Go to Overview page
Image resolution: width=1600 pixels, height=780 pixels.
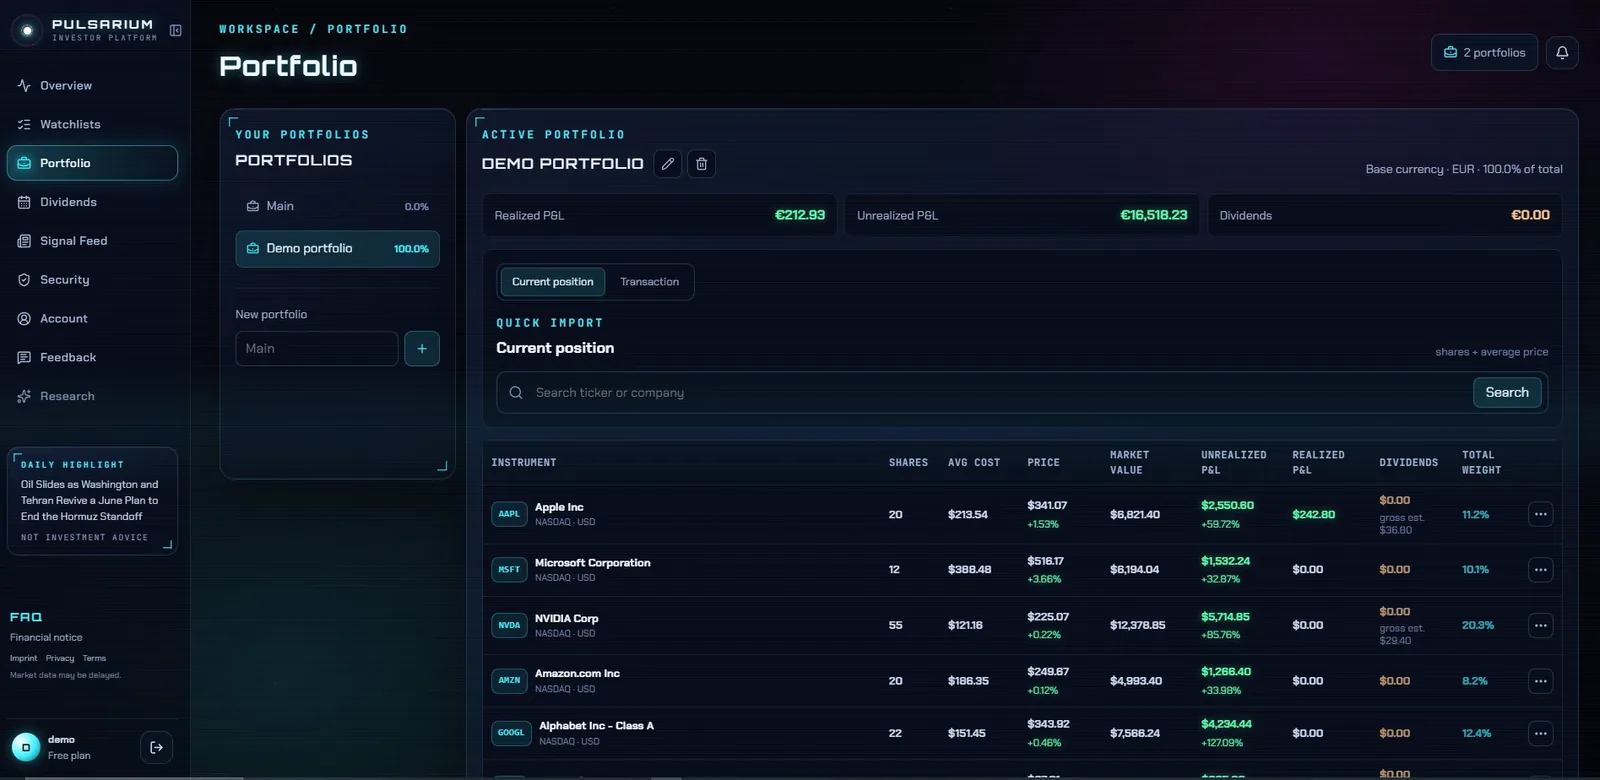[92, 86]
